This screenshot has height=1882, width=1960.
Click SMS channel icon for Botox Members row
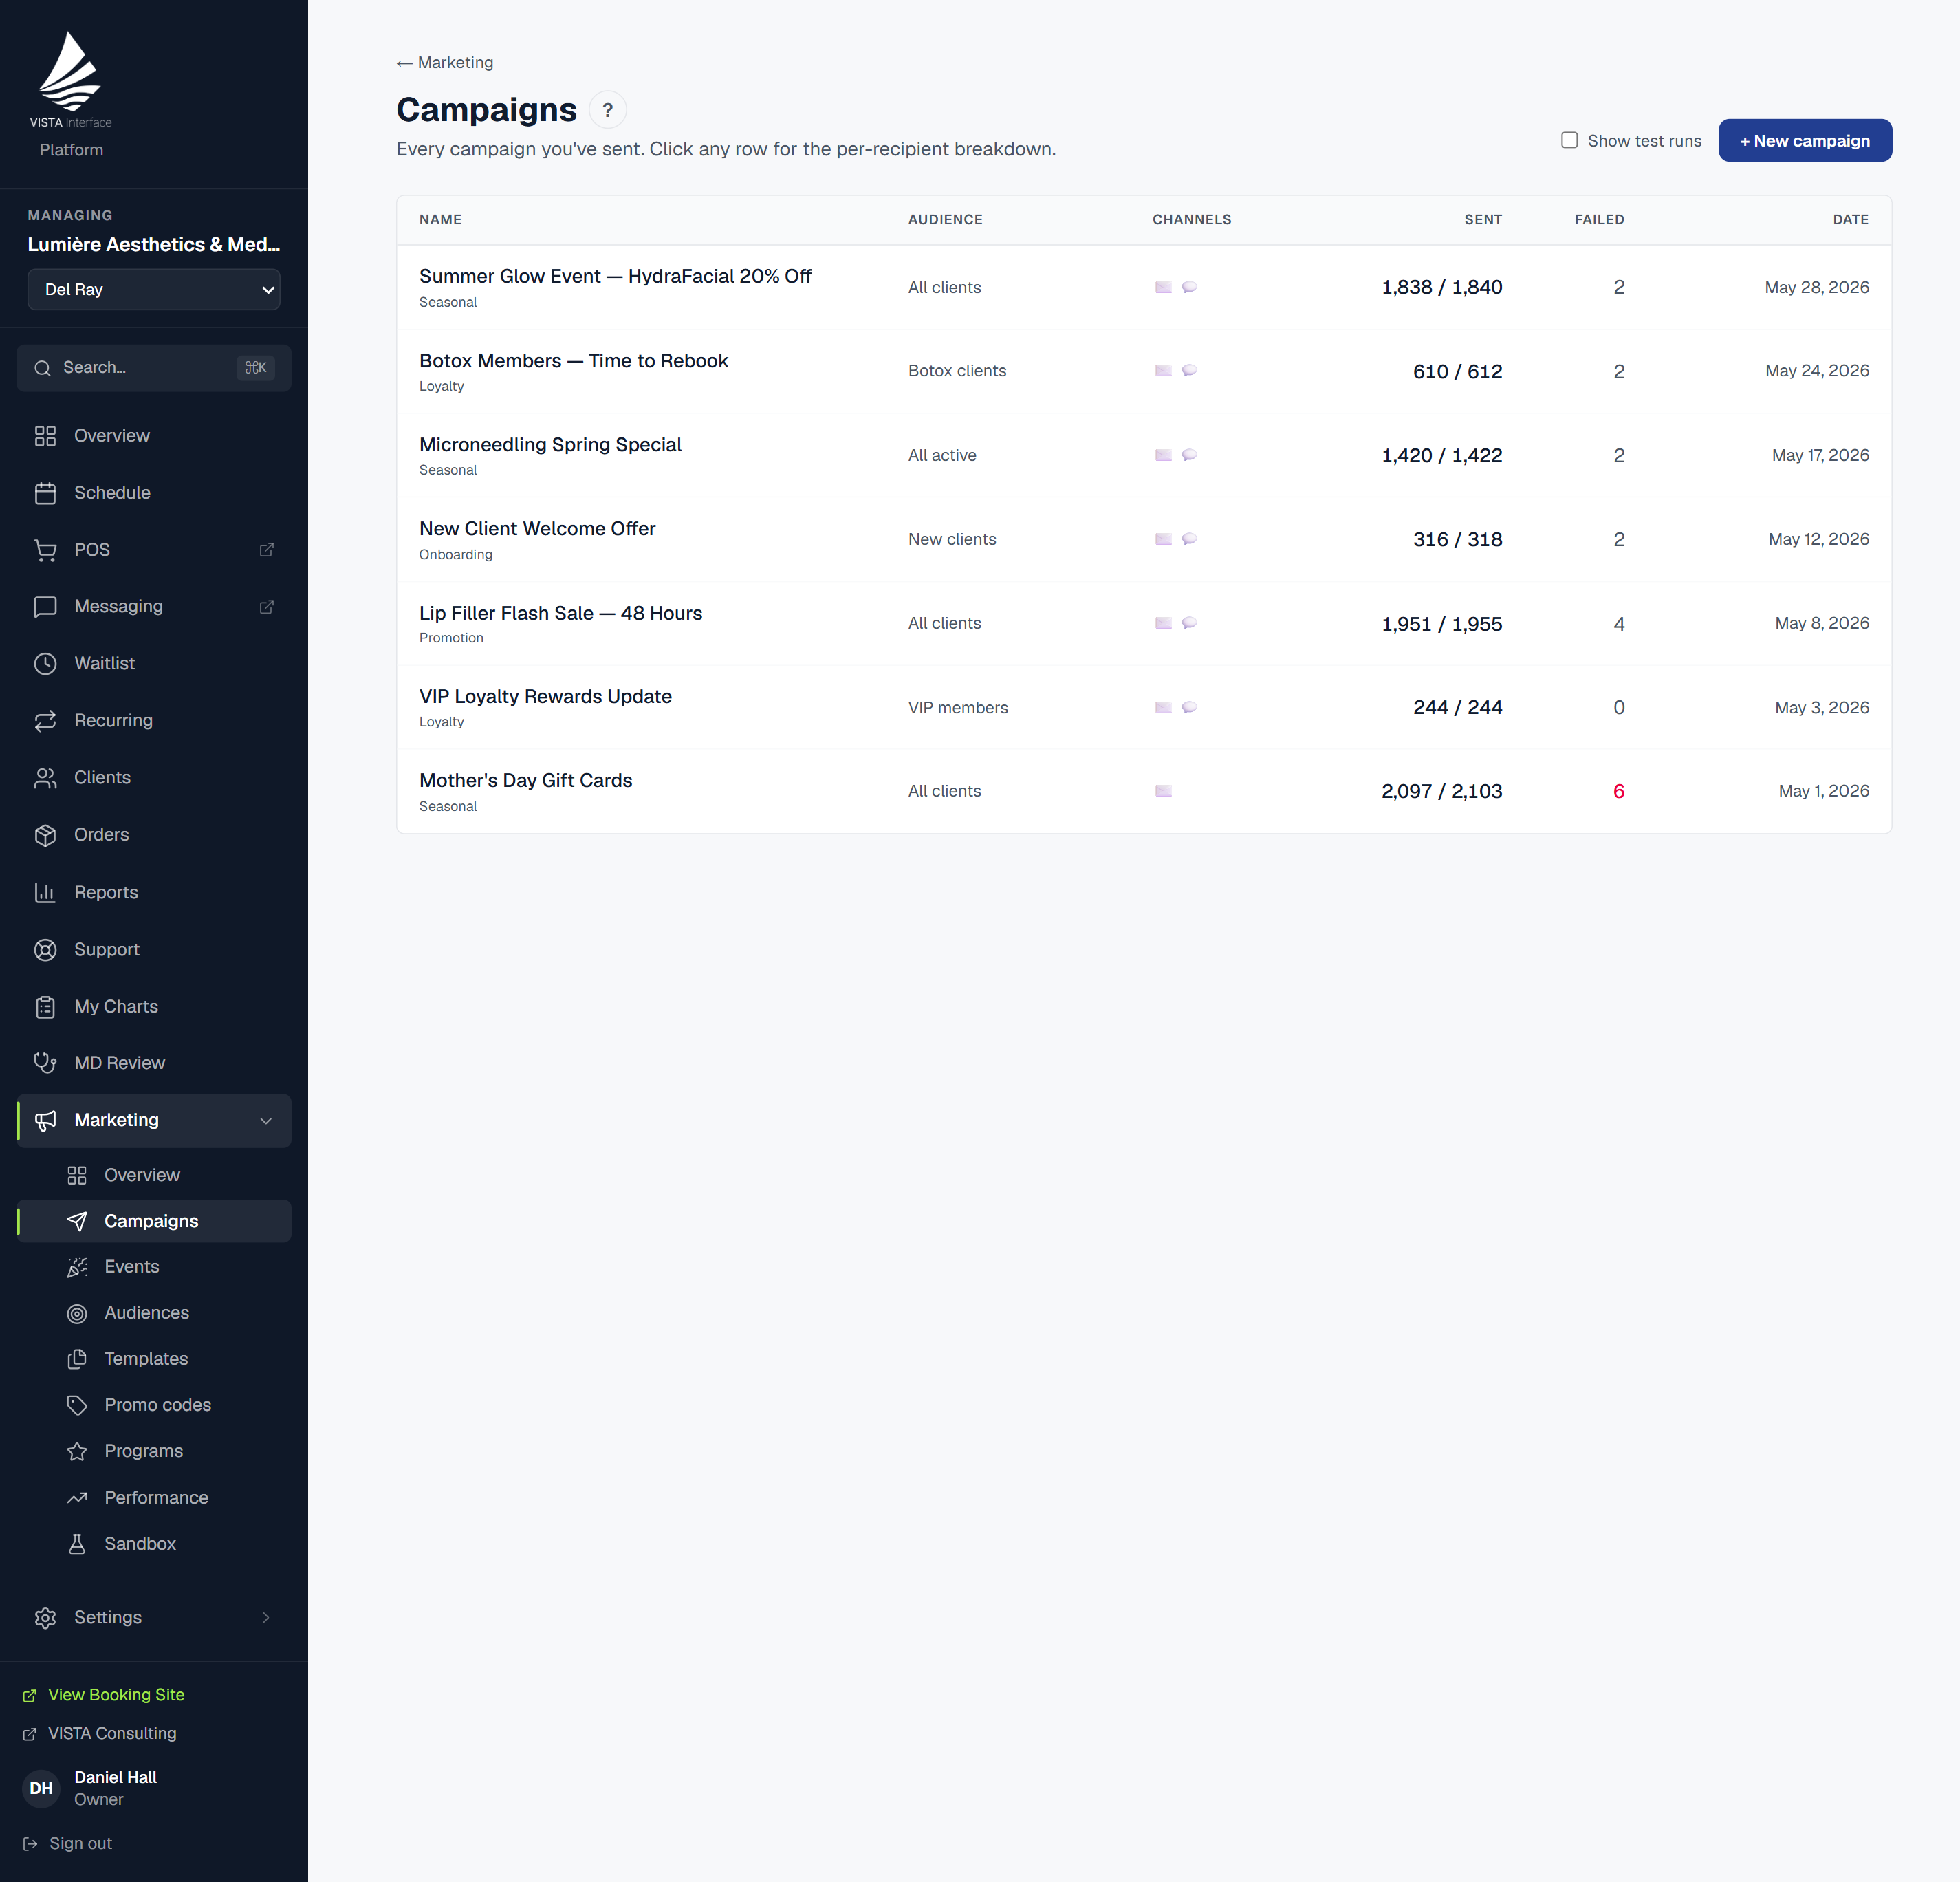point(1189,371)
